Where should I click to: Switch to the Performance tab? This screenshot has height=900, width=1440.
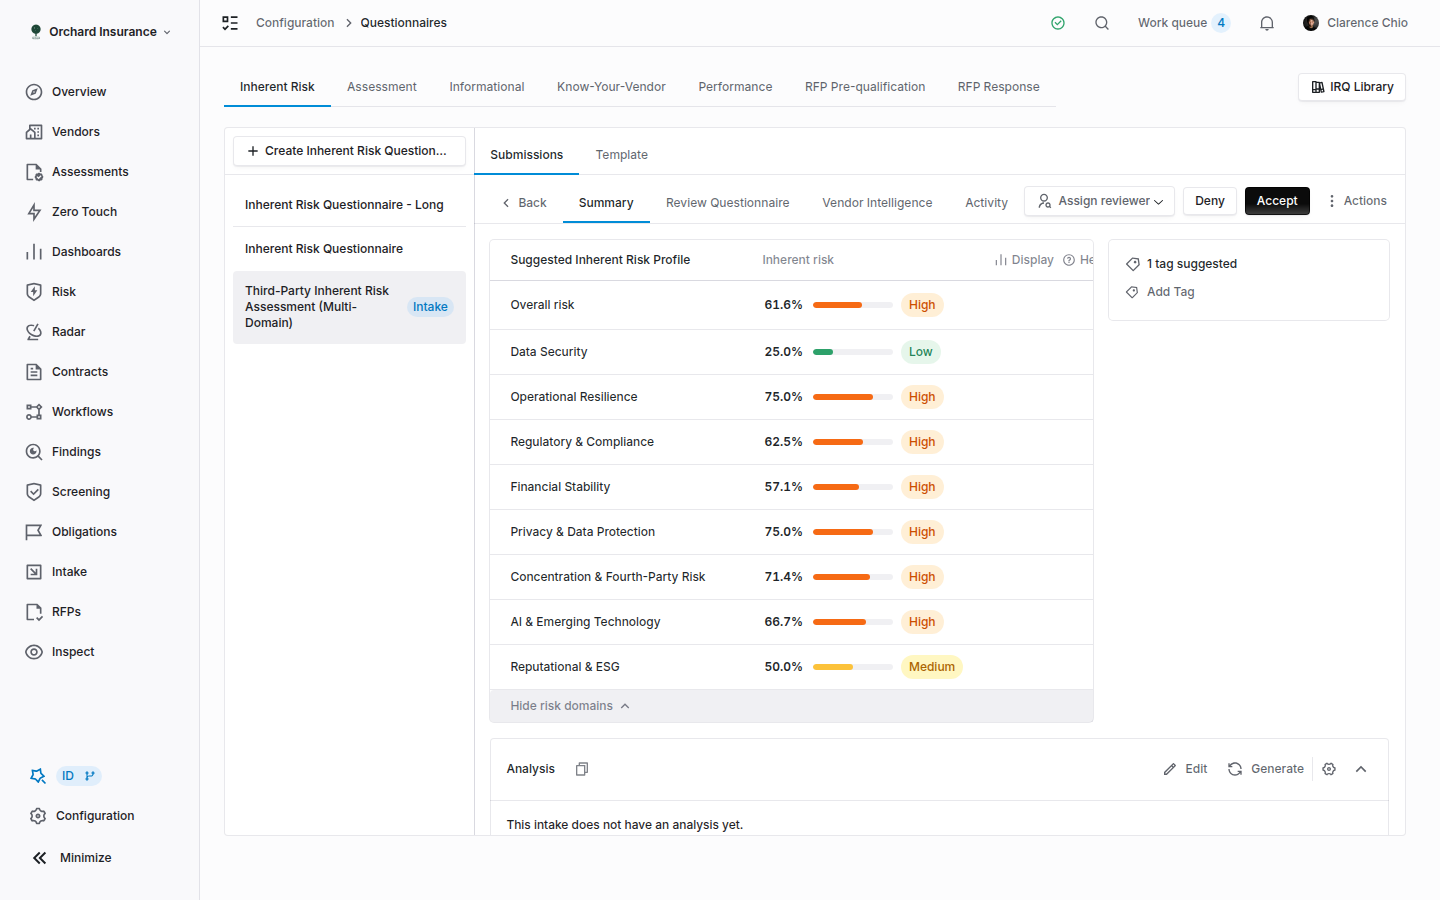click(735, 87)
